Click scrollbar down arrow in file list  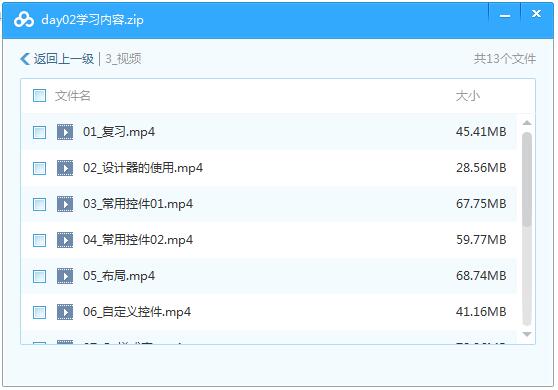click(527, 334)
